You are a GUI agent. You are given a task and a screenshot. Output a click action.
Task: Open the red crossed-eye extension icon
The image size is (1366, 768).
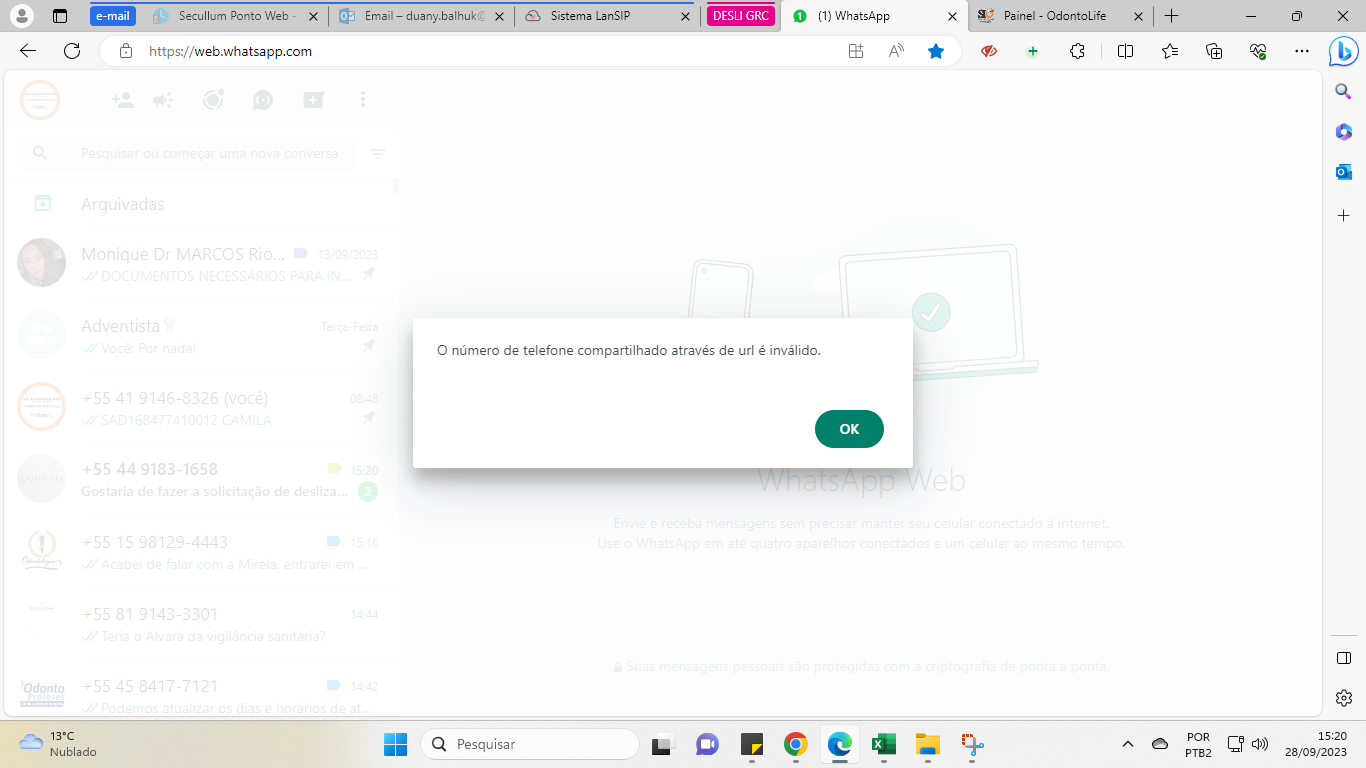click(989, 51)
